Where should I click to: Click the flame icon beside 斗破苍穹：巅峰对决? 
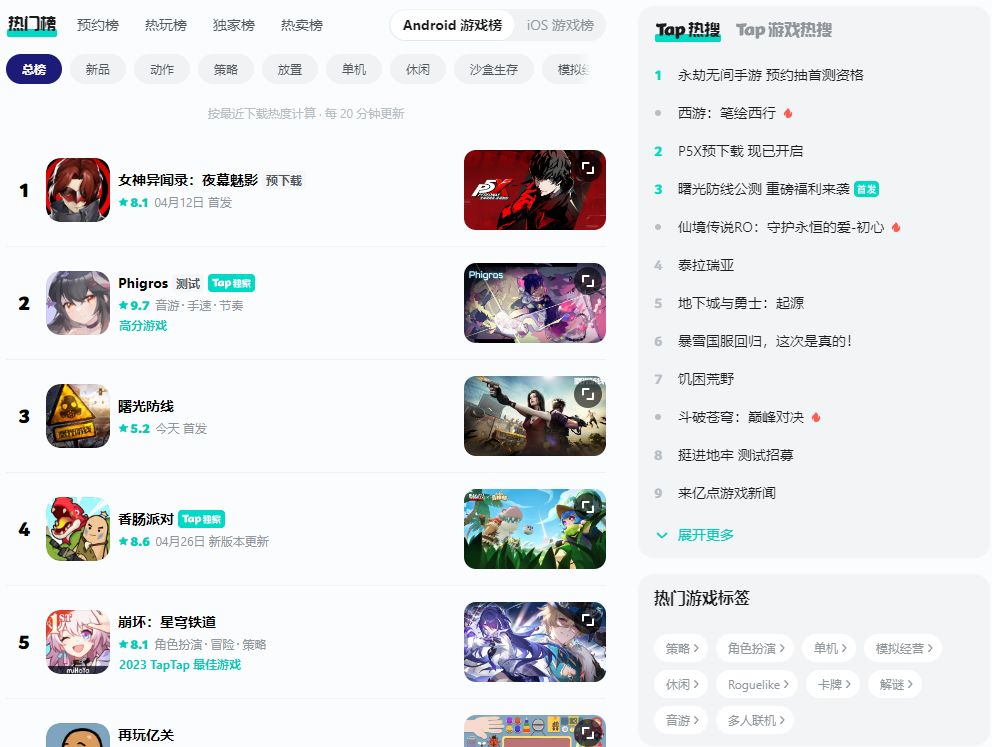(x=816, y=417)
